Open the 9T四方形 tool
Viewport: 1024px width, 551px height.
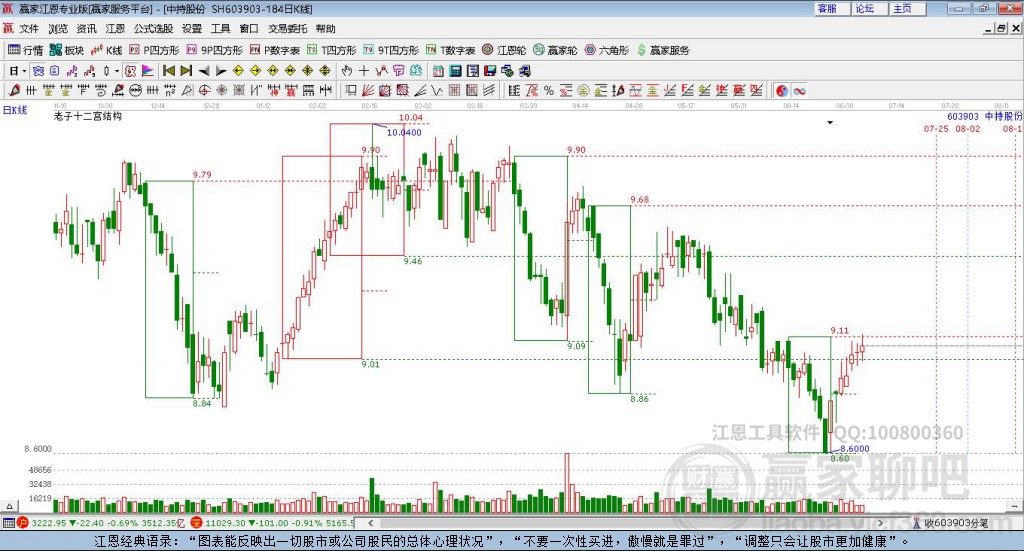tap(391, 50)
